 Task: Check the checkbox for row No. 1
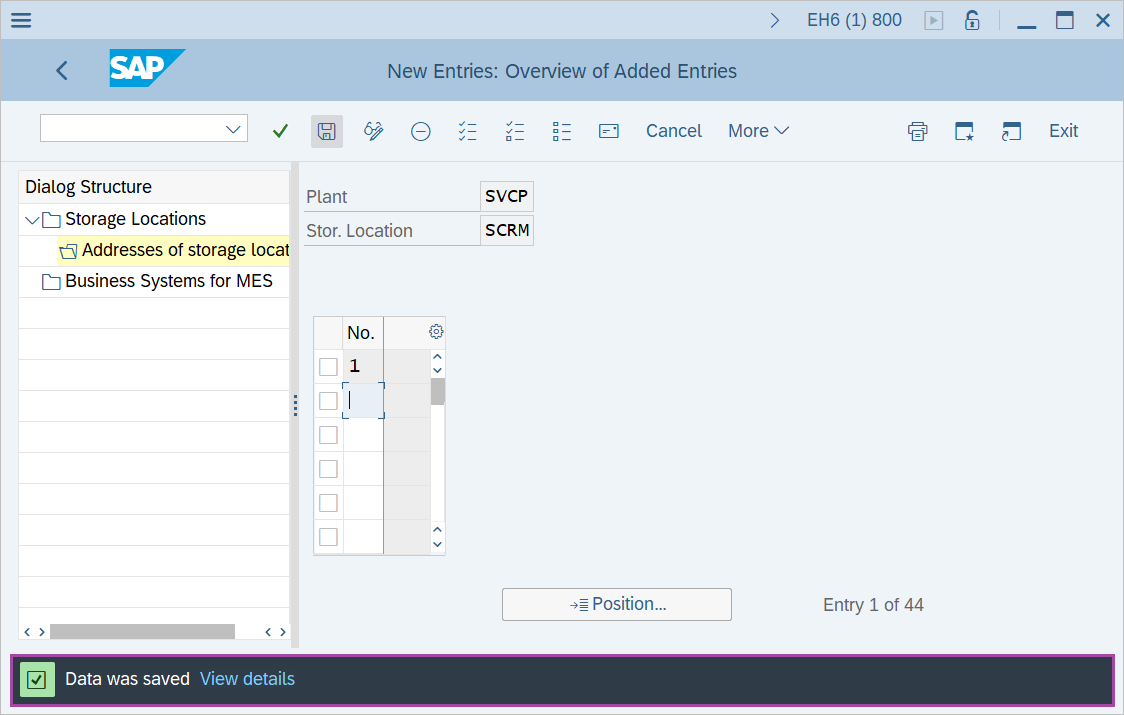328,367
